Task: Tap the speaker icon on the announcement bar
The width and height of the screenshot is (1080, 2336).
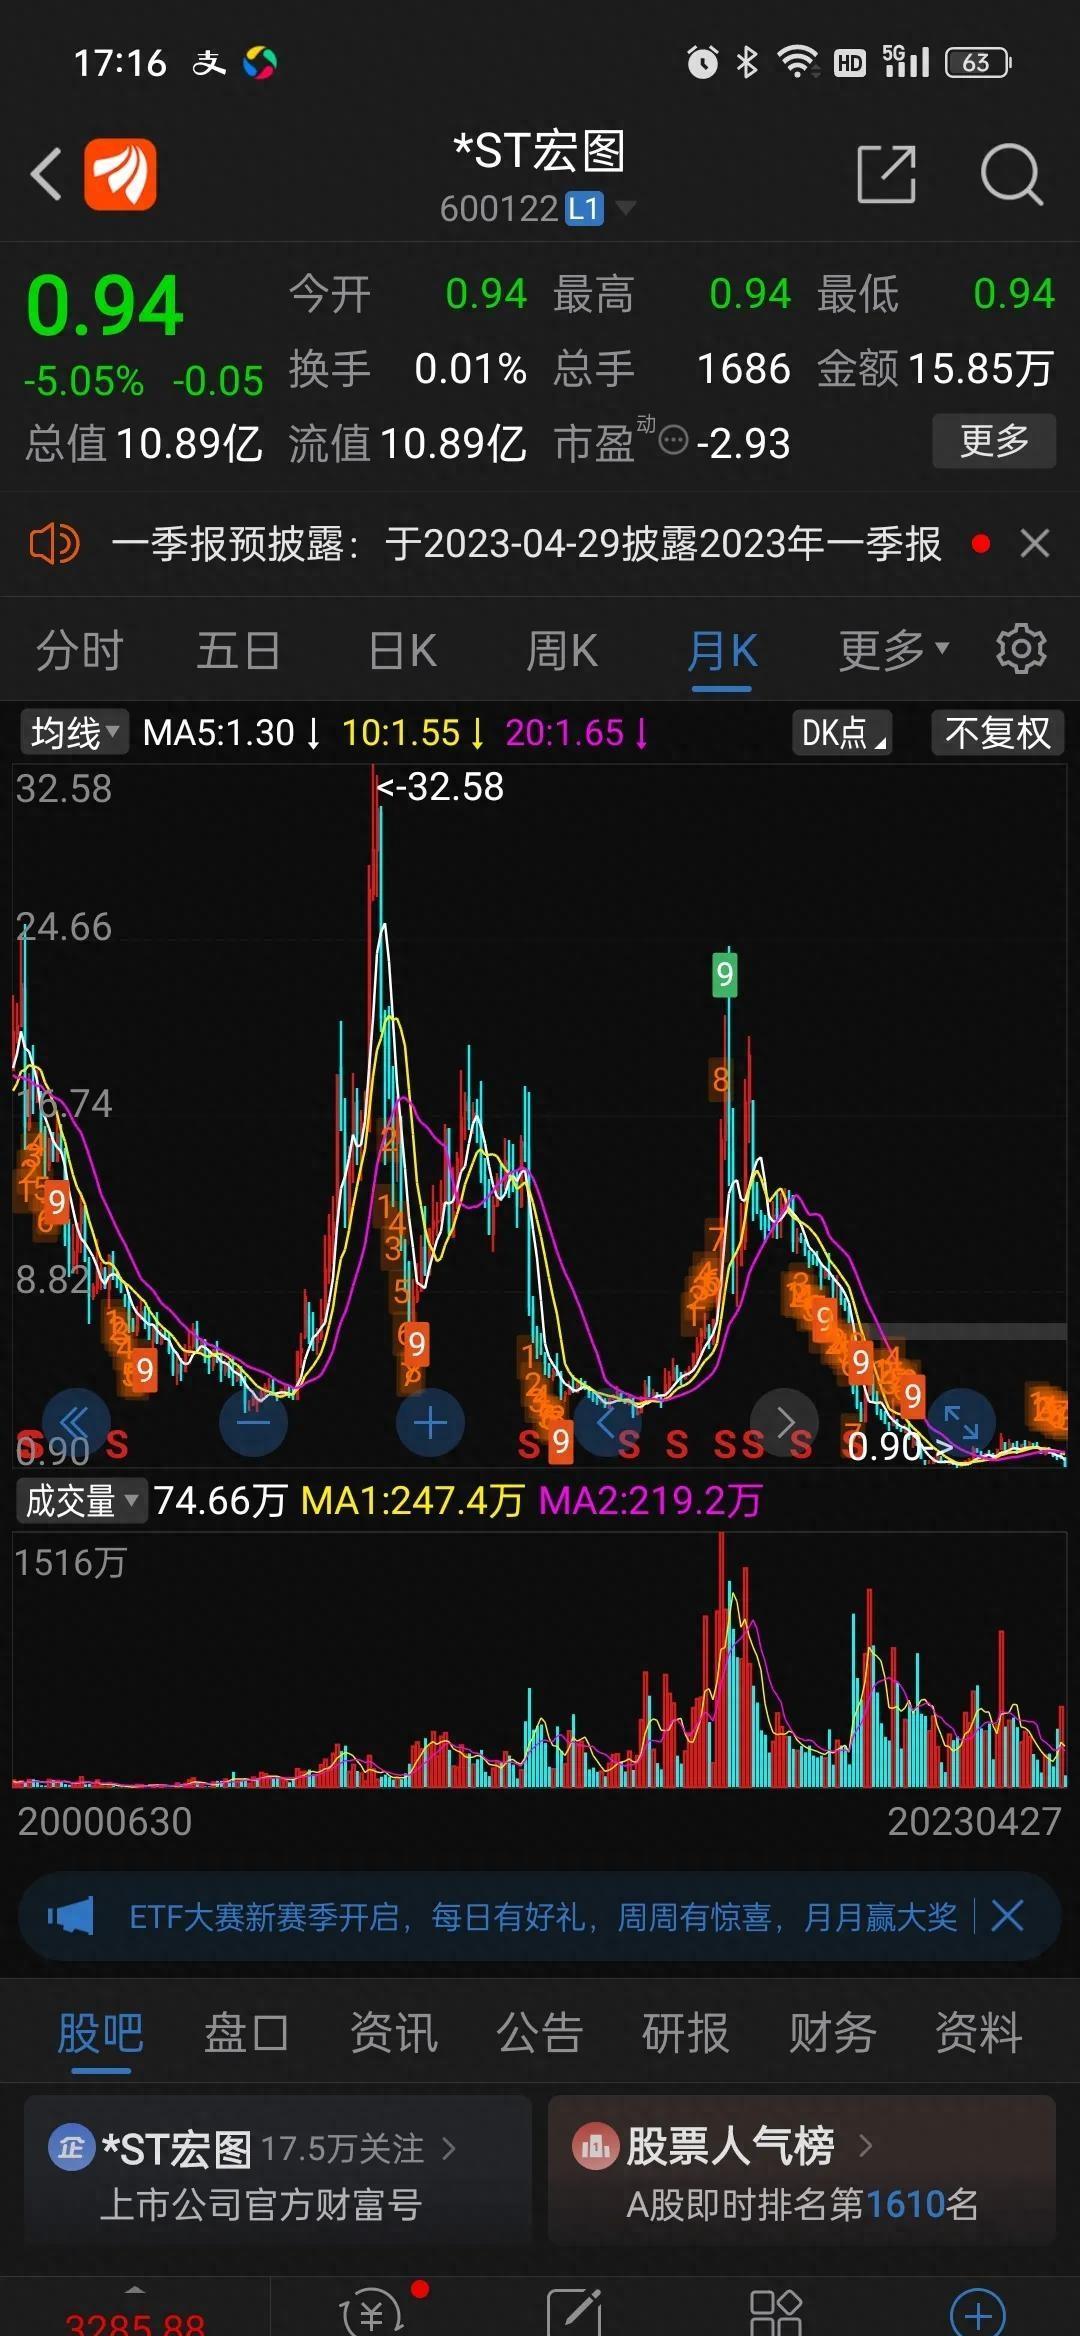Action: tap(54, 544)
